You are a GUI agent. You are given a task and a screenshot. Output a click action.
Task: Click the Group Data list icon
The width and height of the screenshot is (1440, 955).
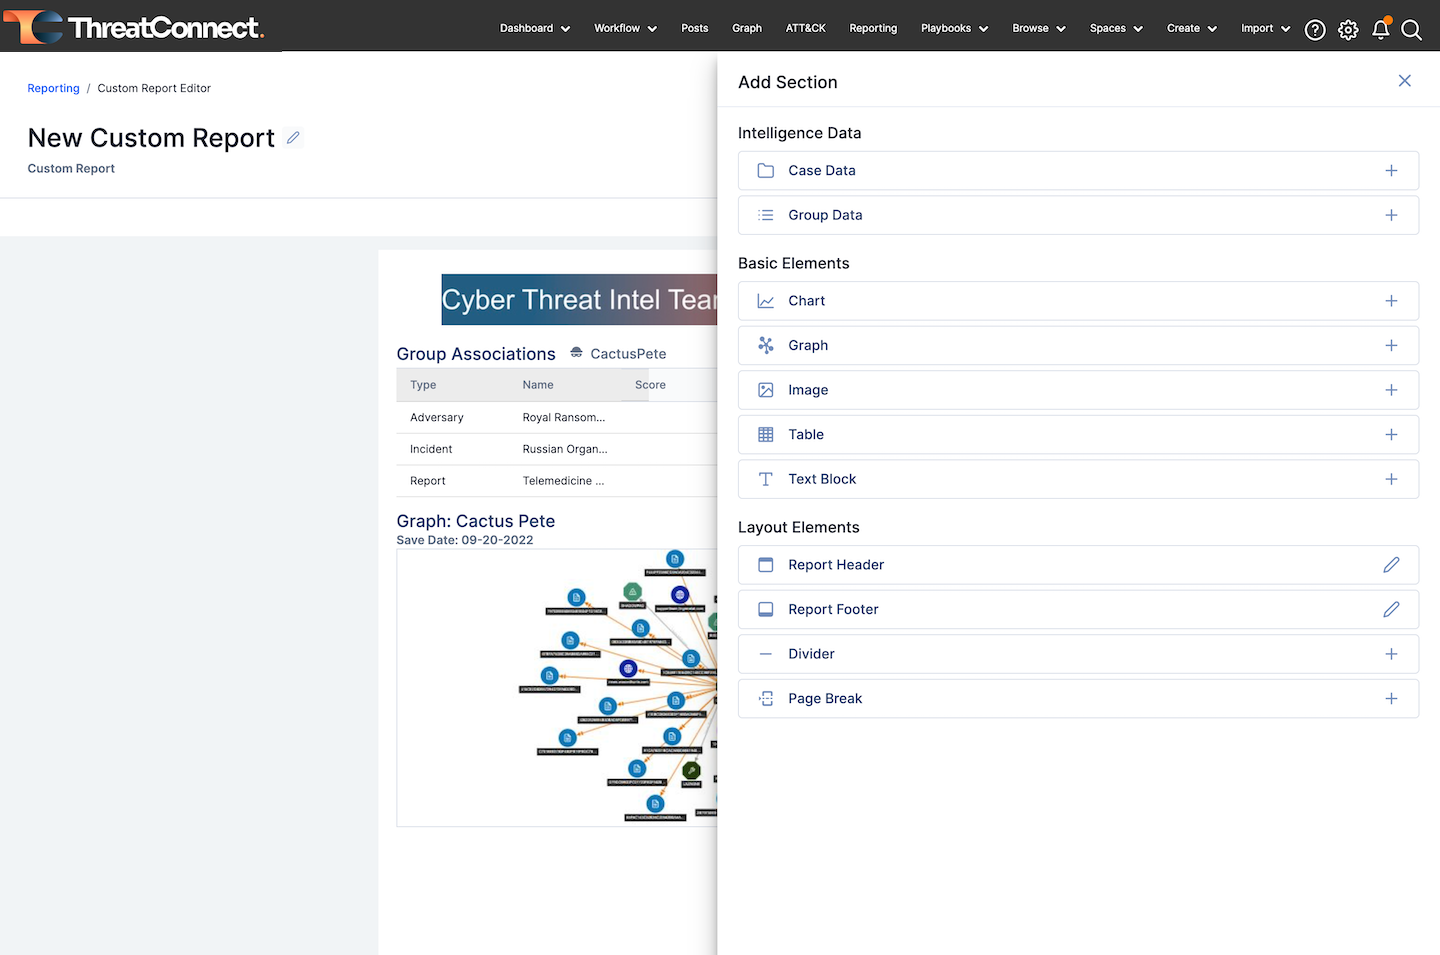766,215
